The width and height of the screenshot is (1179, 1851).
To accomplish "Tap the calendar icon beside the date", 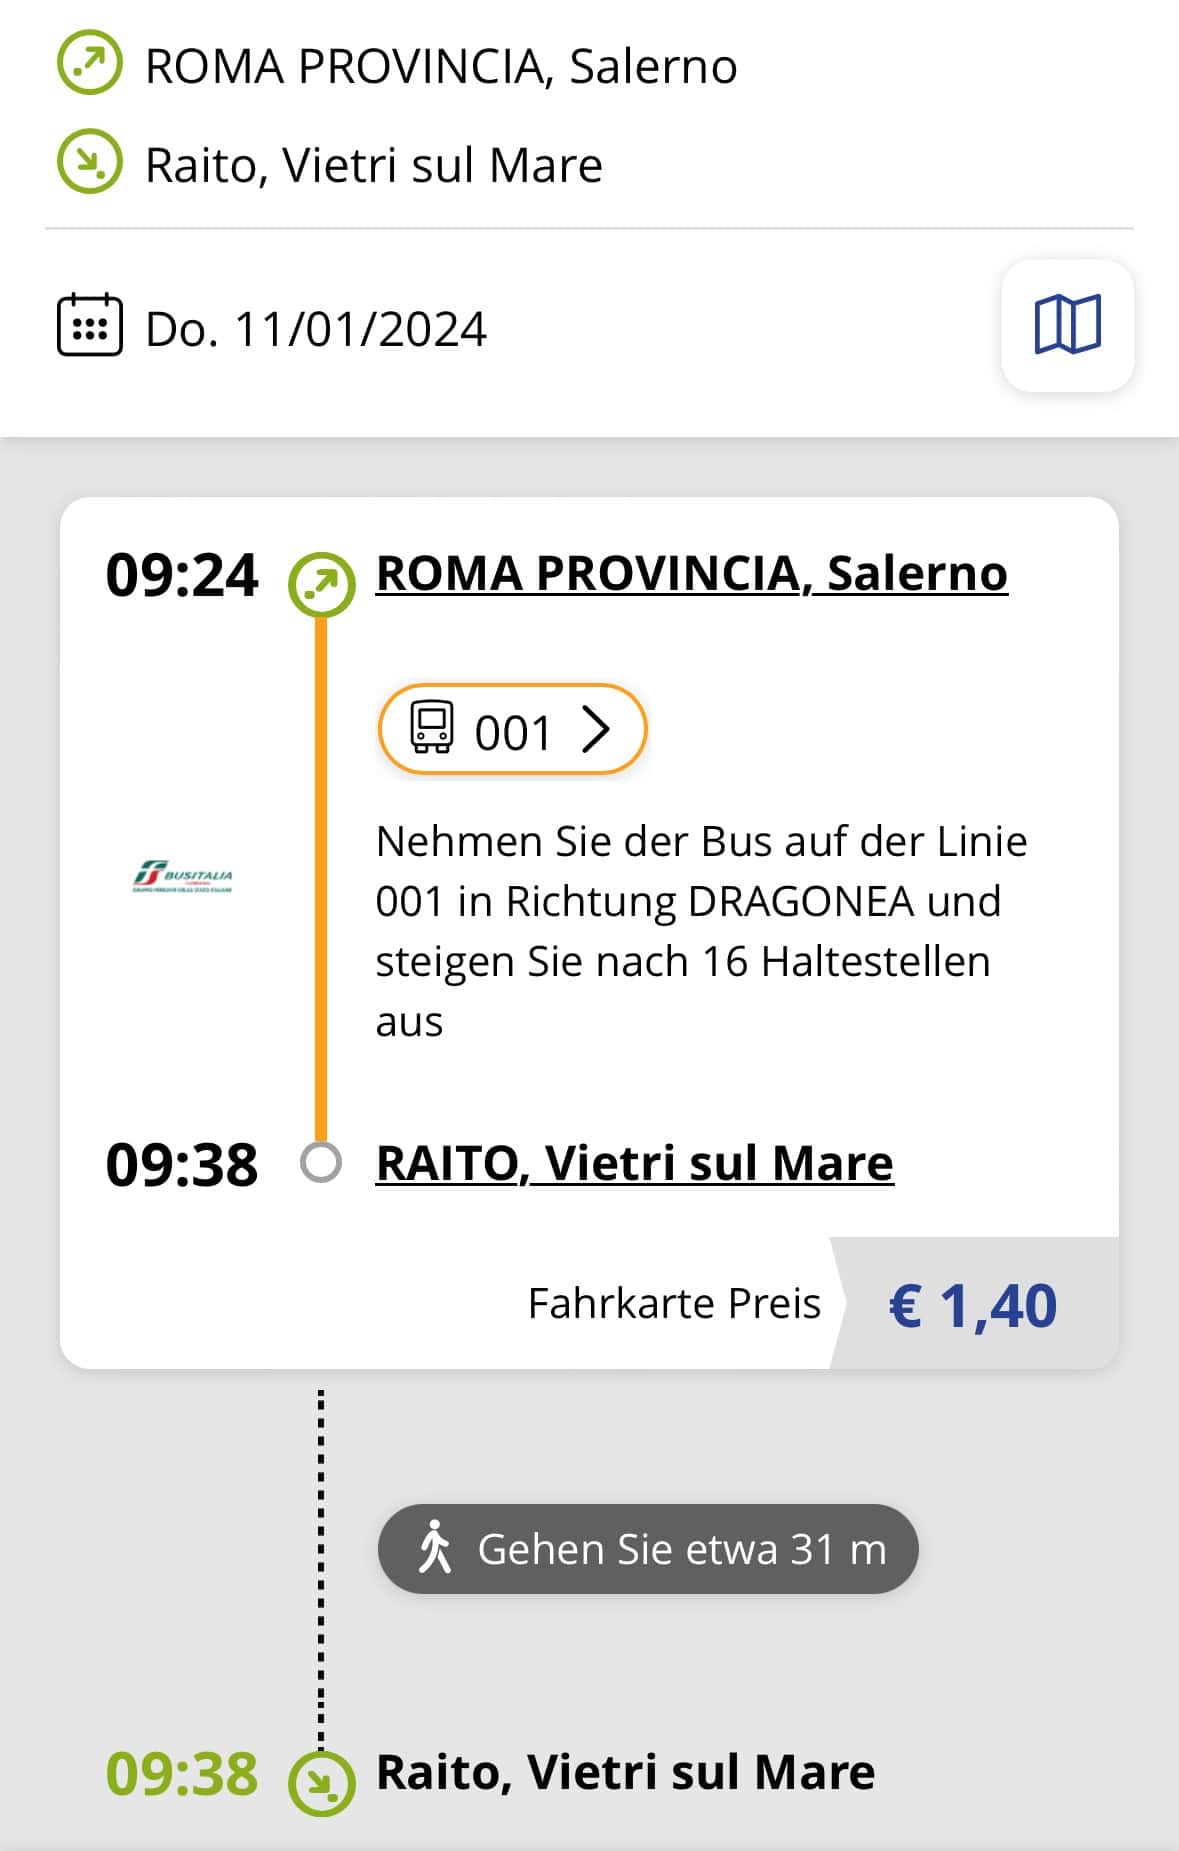I will pyautogui.click(x=90, y=325).
